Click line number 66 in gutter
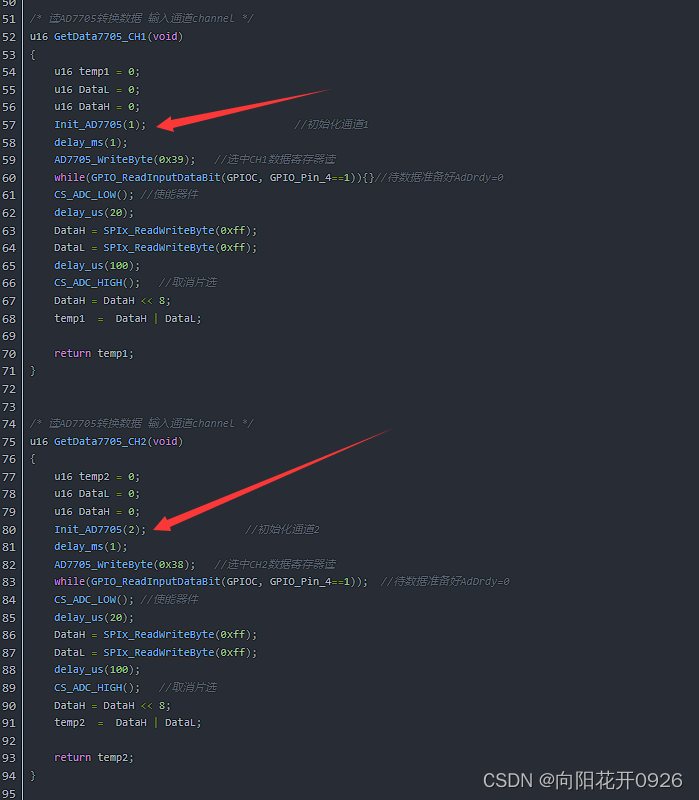 9,283
